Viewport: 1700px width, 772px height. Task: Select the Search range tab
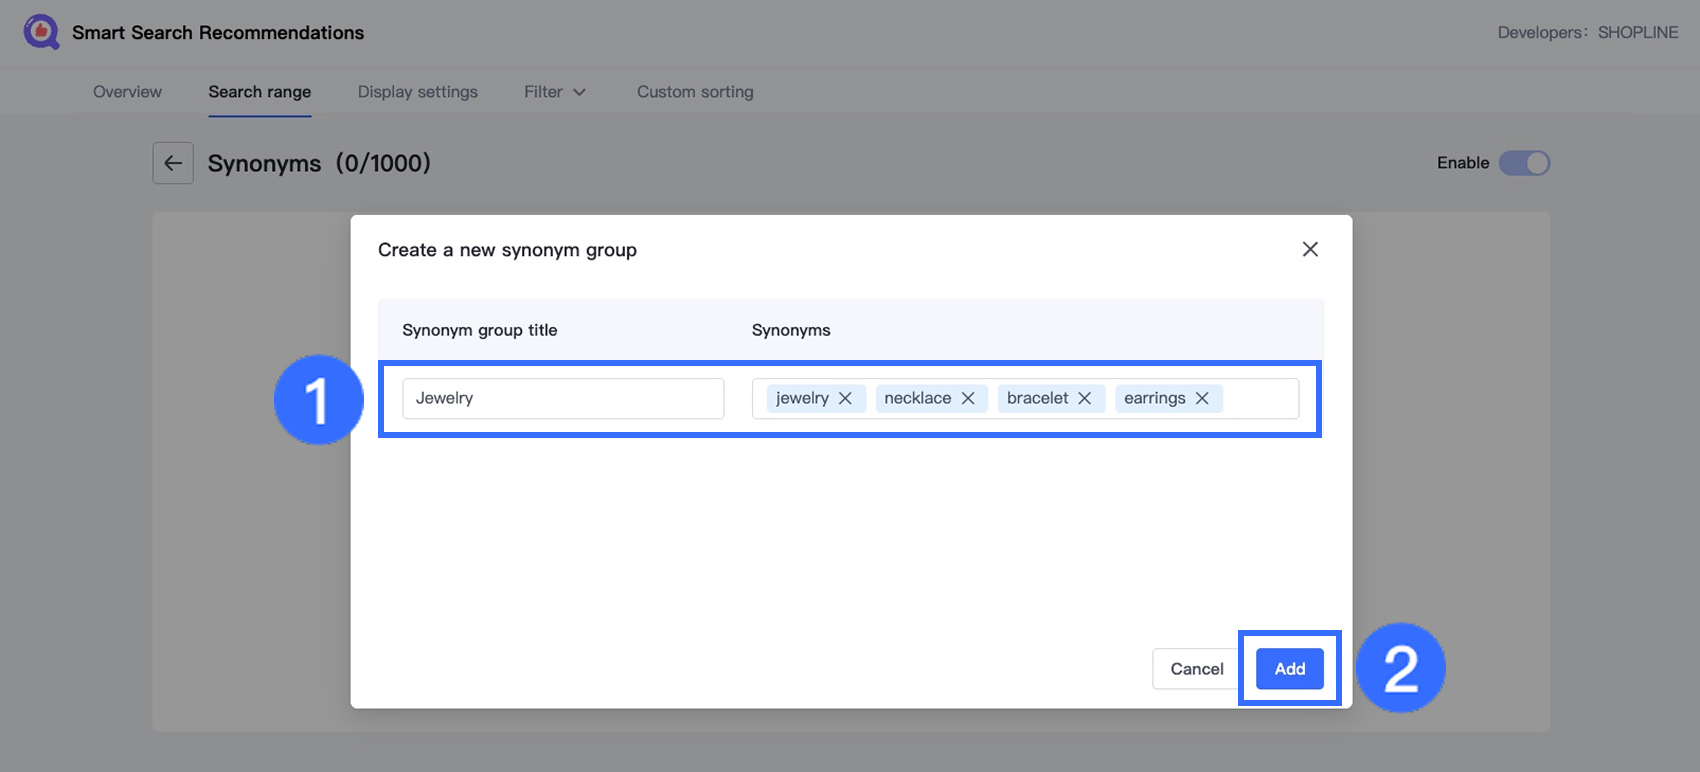click(259, 92)
